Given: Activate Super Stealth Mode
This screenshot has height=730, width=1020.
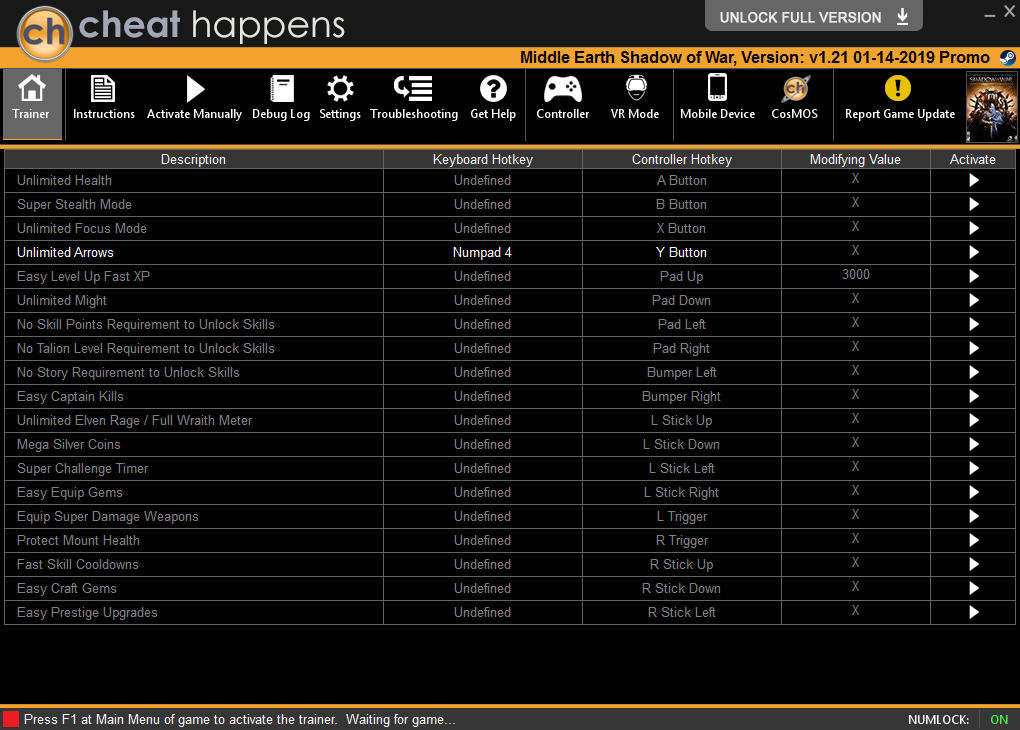Looking at the screenshot, I should pyautogui.click(x=973, y=204).
